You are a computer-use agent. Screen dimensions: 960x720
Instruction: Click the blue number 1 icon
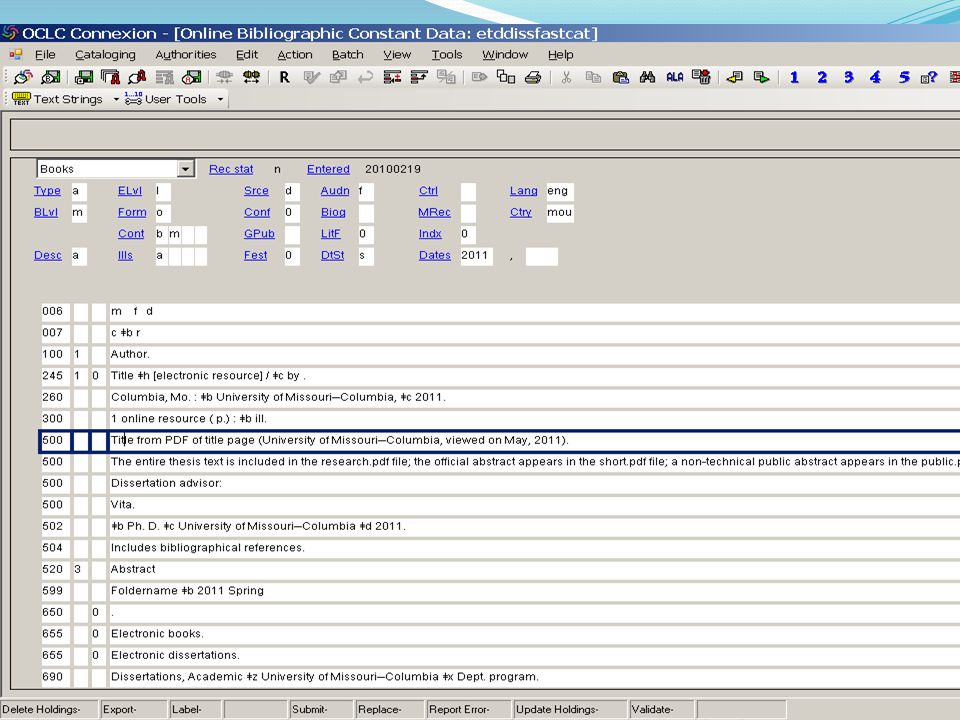(x=794, y=77)
